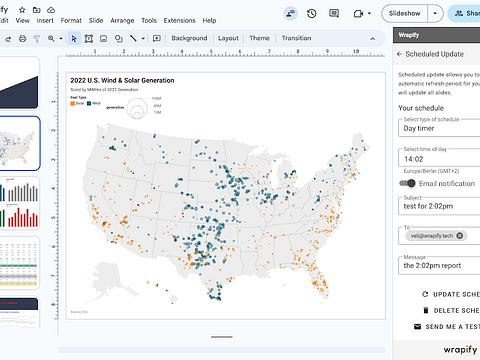Choose the Select arrow cursor tool
The height and width of the screenshot is (360, 480).
(x=74, y=39)
